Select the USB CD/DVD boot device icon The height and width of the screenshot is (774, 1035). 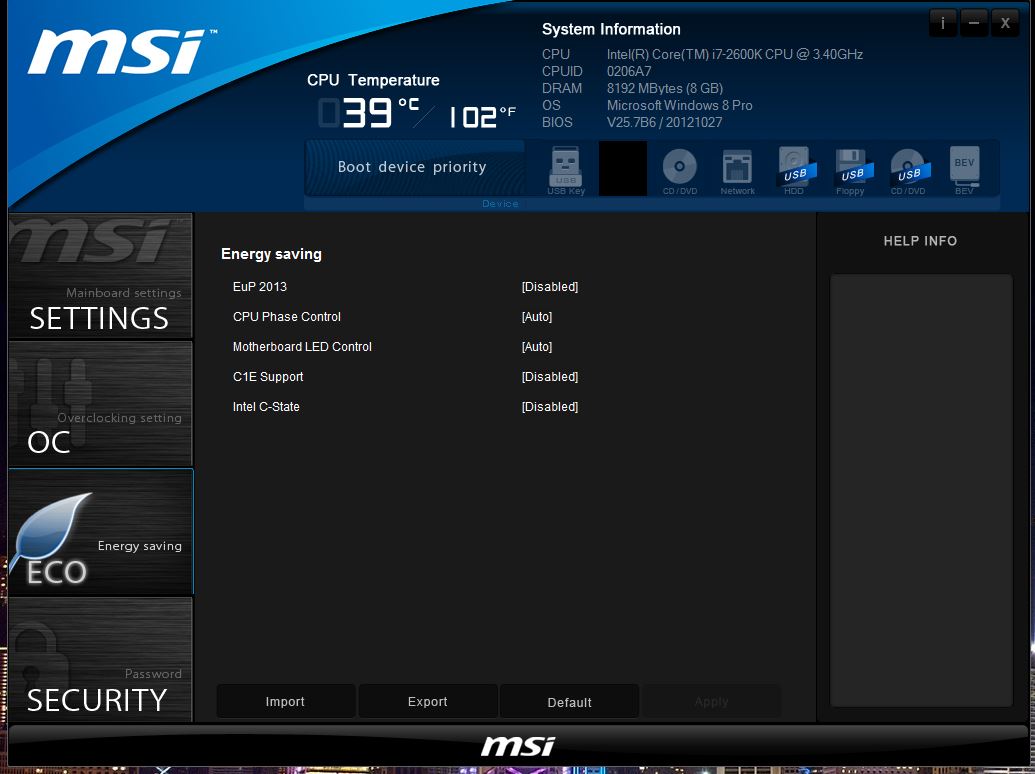[908, 170]
